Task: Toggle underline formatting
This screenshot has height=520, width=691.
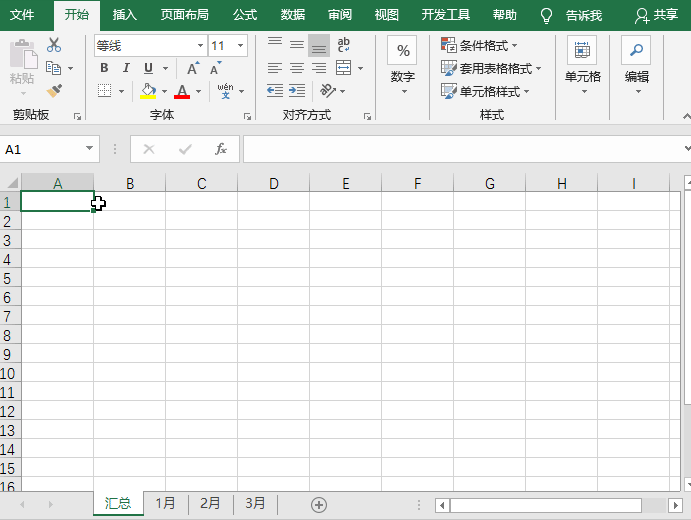Action: 149,68
